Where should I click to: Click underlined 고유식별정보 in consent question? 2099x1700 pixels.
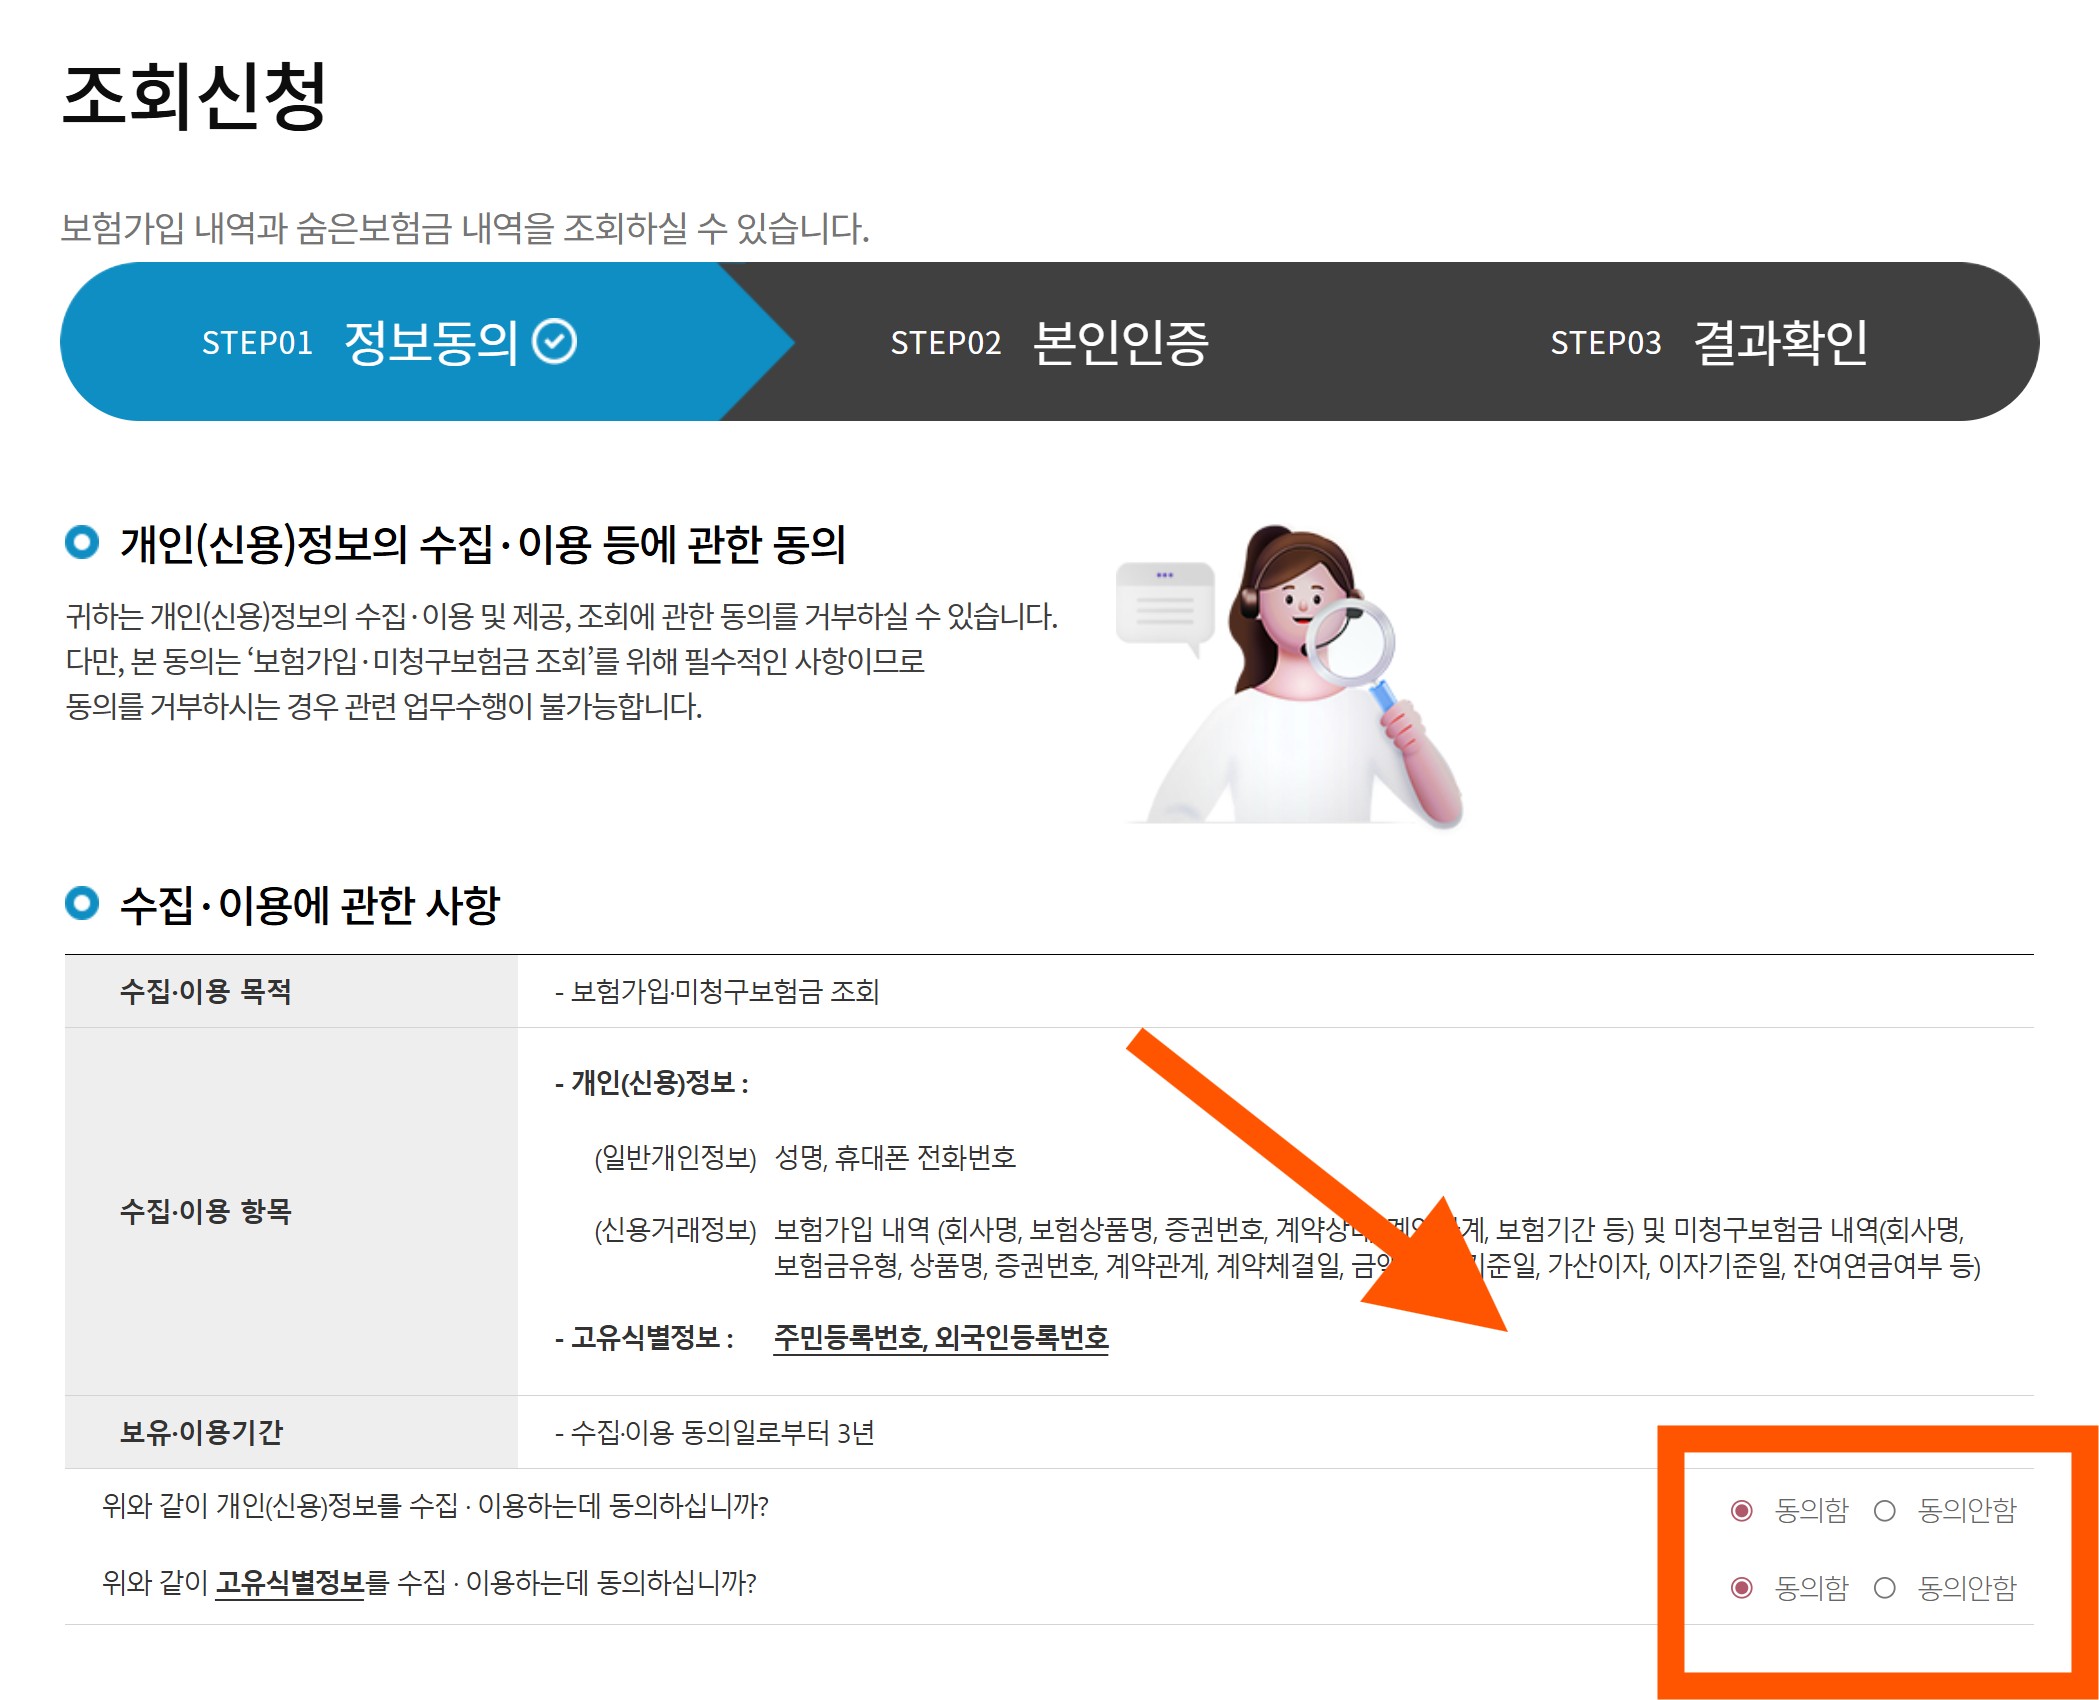[x=290, y=1582]
